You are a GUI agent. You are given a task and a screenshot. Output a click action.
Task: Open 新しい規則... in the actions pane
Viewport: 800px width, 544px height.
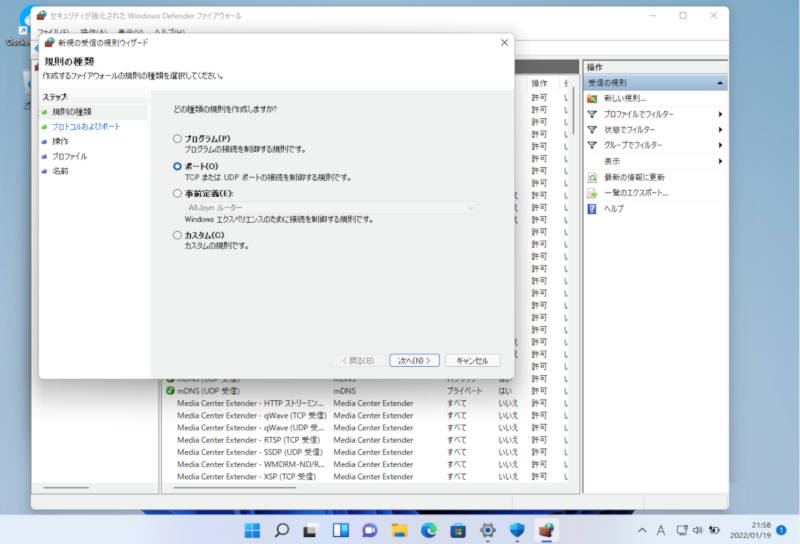(625, 98)
